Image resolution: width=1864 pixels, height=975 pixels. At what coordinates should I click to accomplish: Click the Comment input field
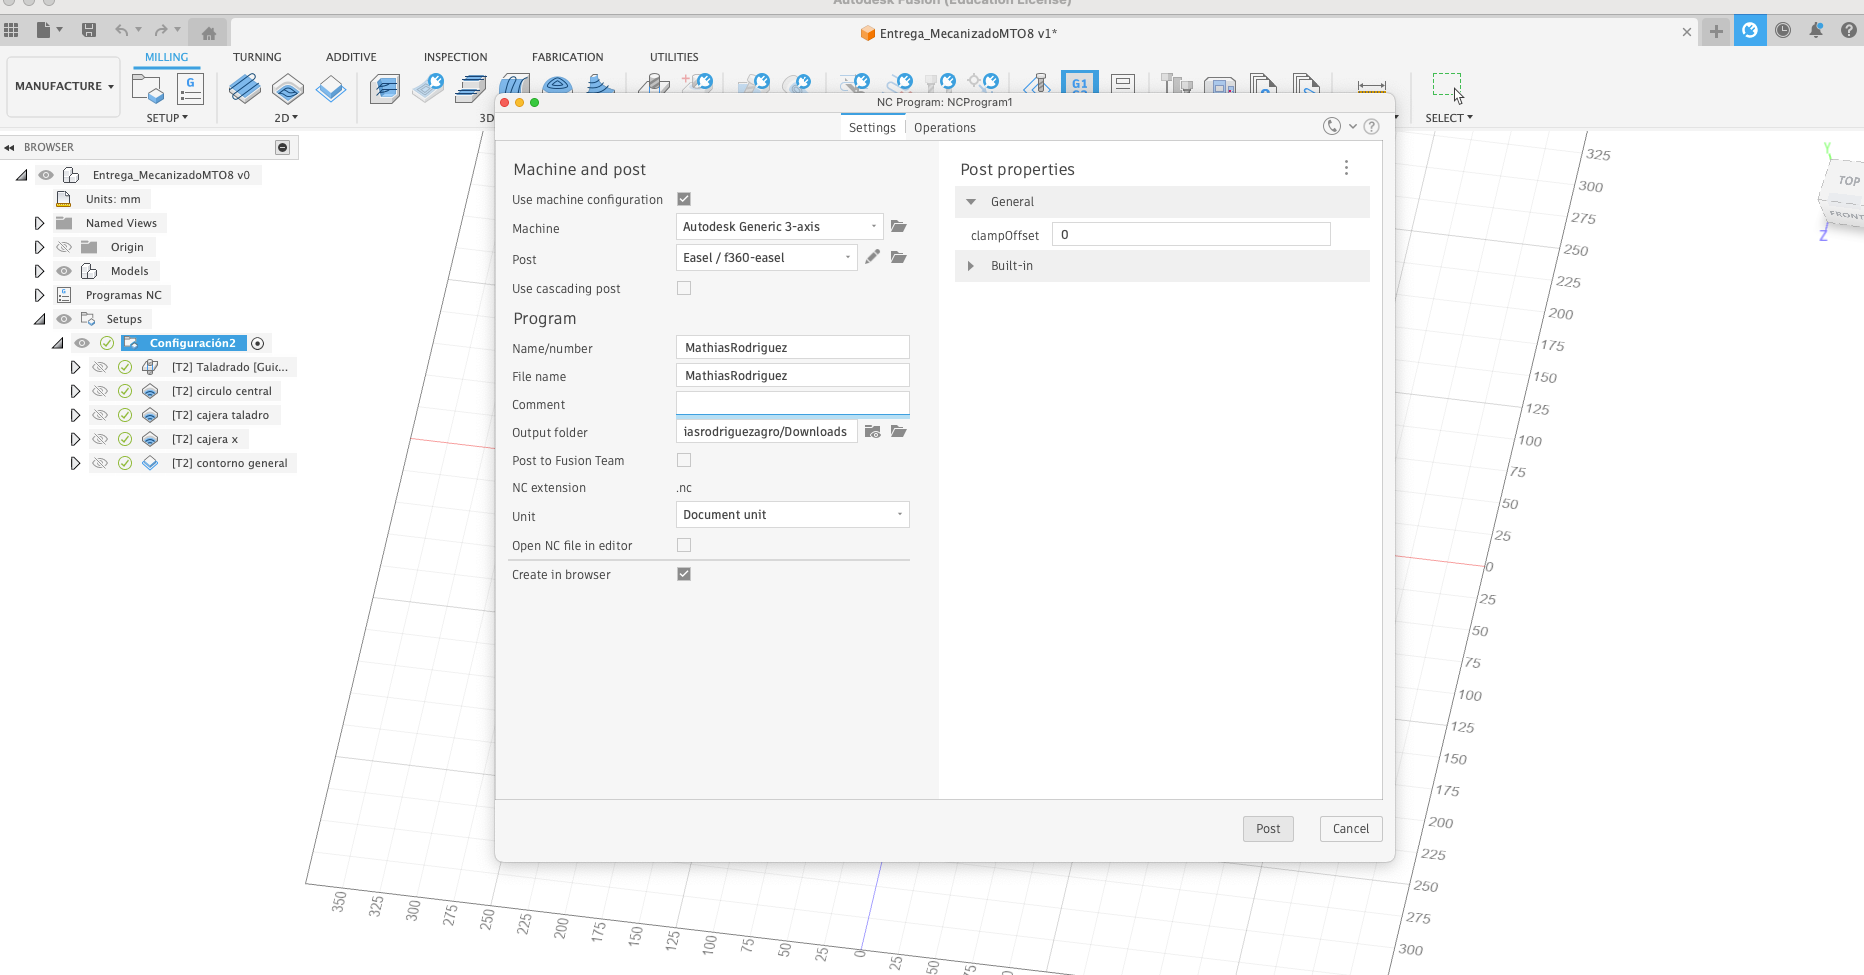click(x=793, y=404)
